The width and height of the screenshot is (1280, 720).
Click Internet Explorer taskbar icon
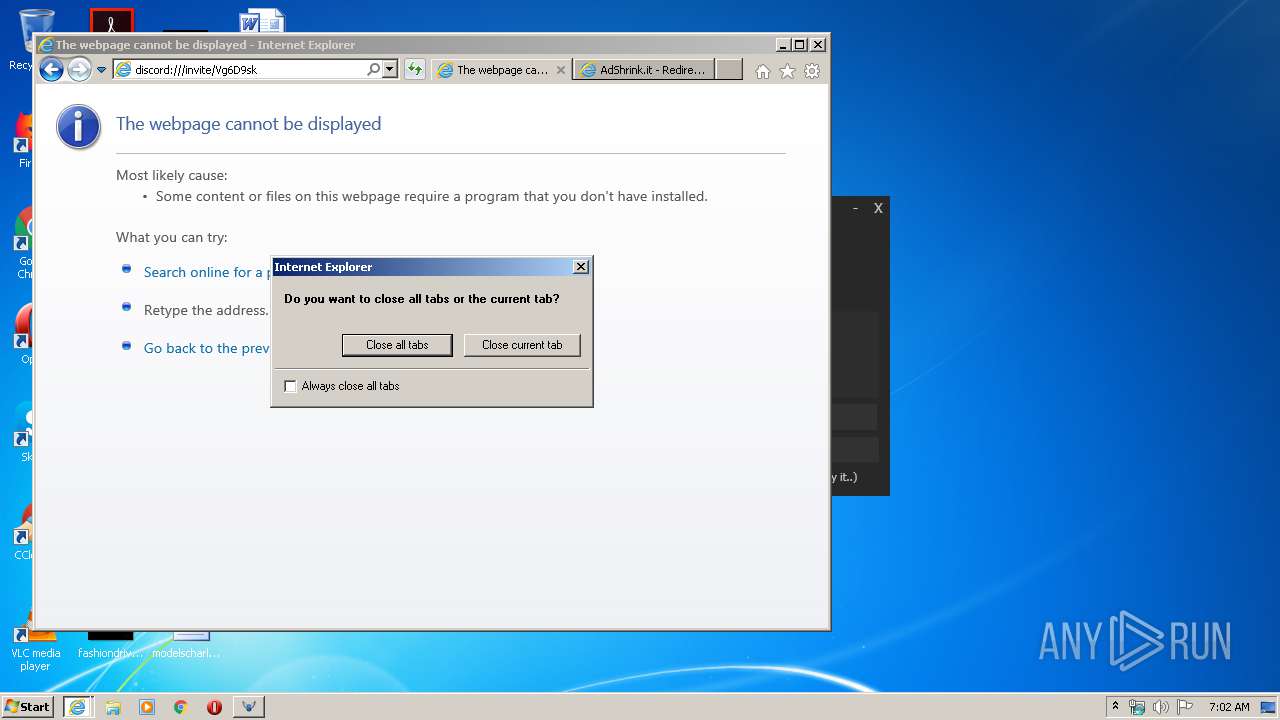click(77, 707)
